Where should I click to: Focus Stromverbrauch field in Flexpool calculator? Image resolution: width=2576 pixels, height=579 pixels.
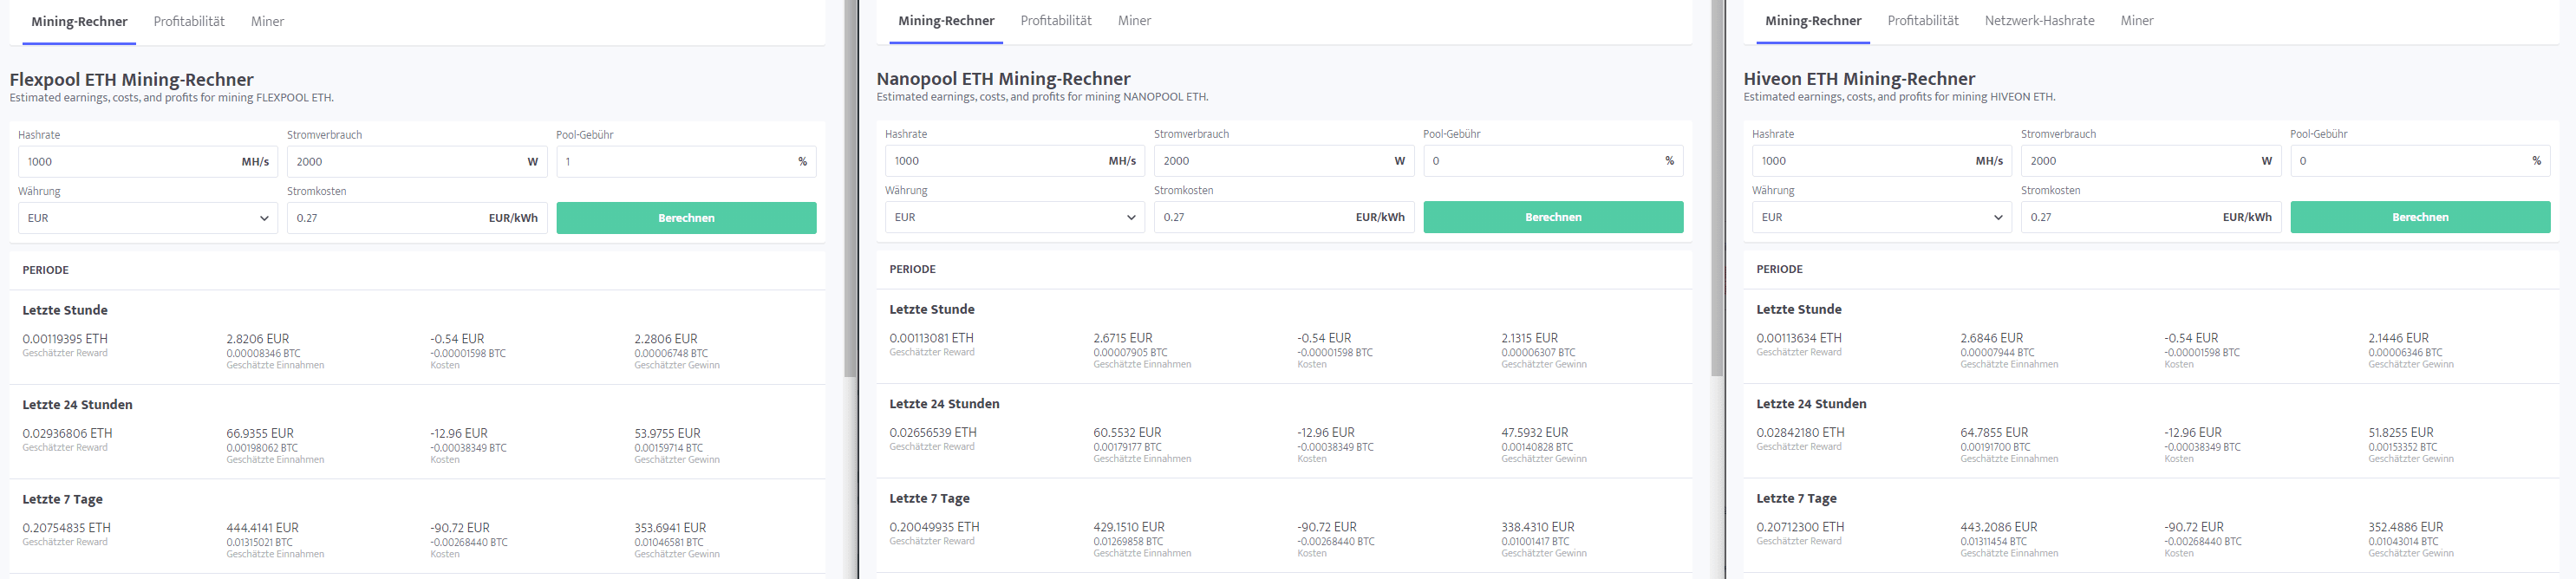417,162
